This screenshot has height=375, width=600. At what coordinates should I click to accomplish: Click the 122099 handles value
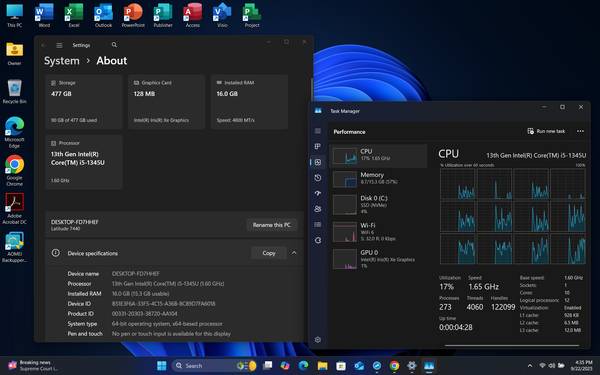(503, 307)
